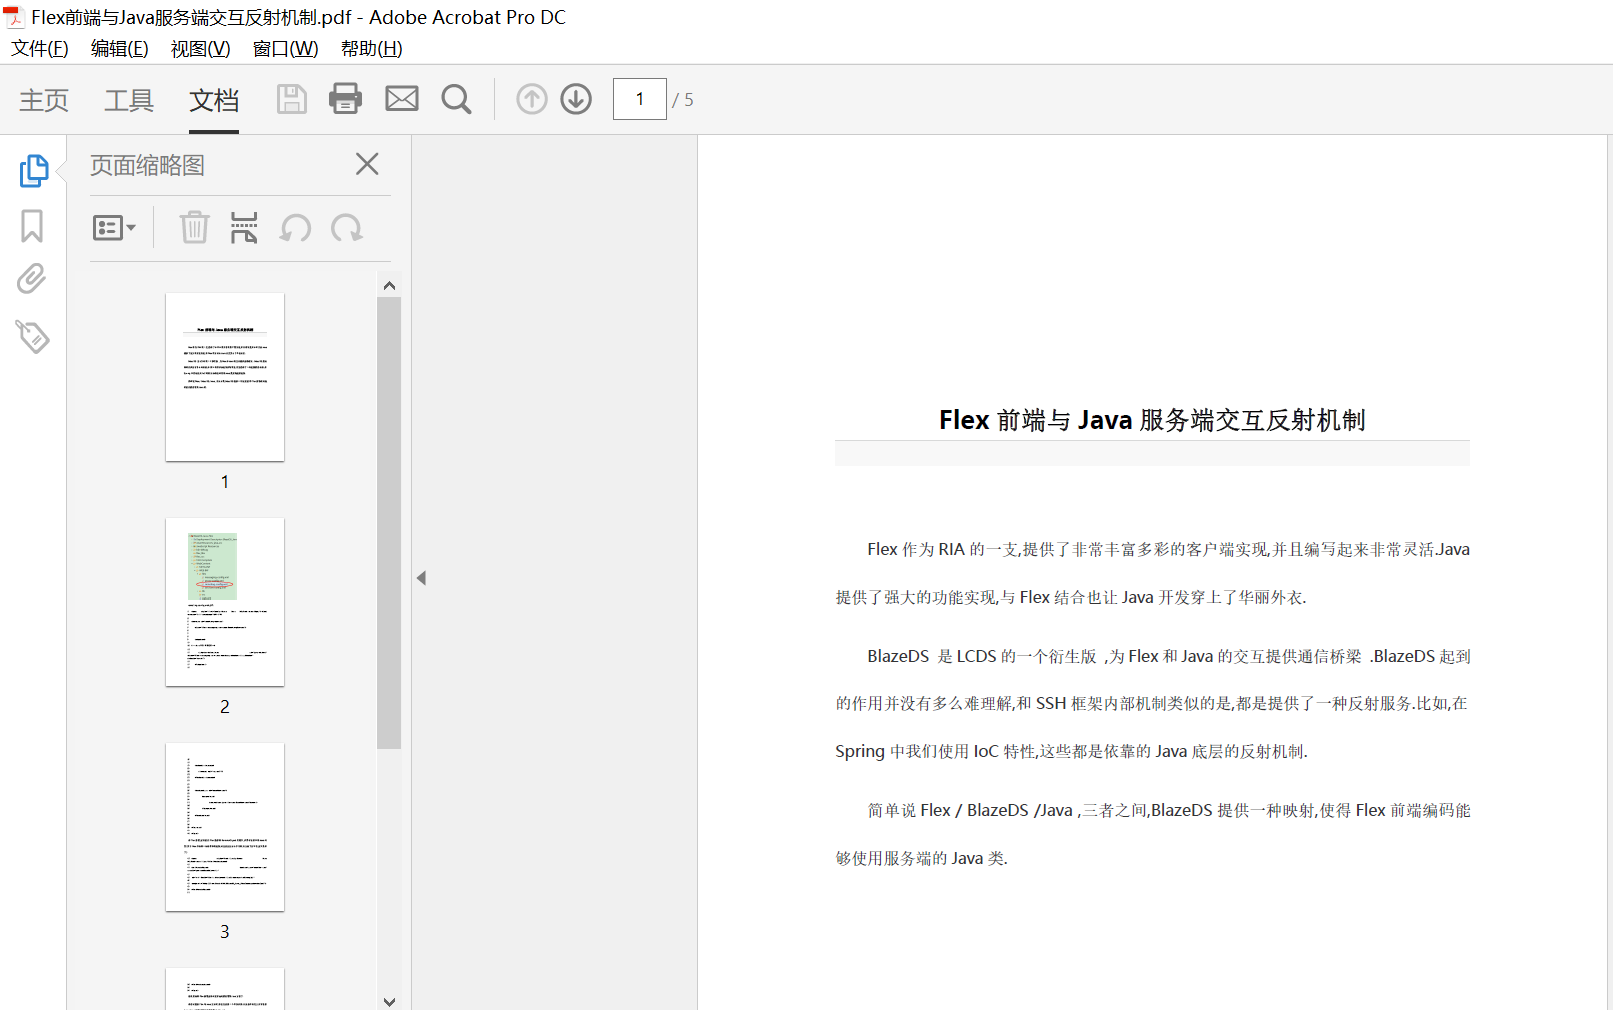This screenshot has height=1010, width=1613.
Task: Click the thumbnail panel scrollbar thumb
Action: point(389,523)
